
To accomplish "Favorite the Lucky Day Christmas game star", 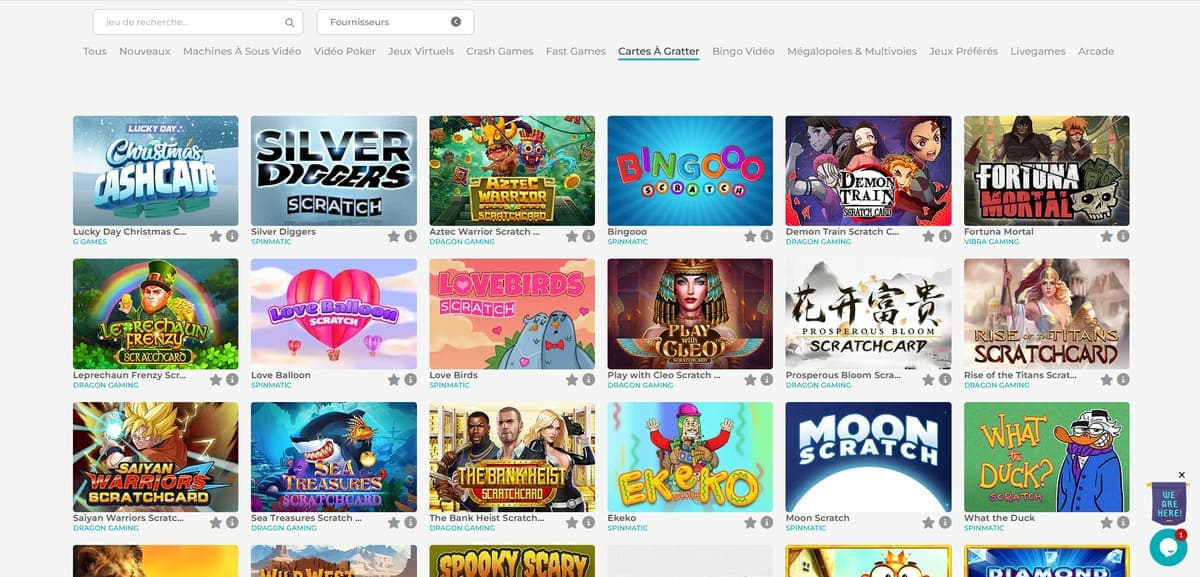I will pyautogui.click(x=215, y=236).
